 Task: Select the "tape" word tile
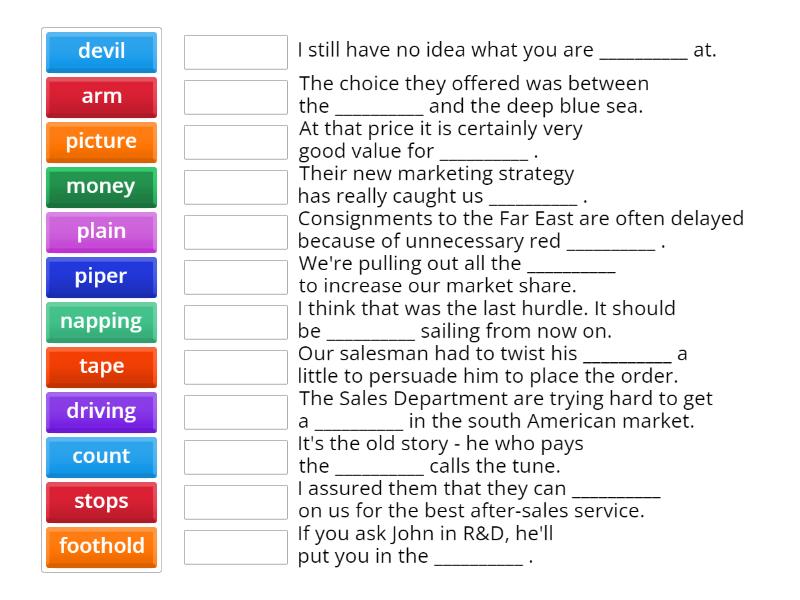[x=100, y=366]
